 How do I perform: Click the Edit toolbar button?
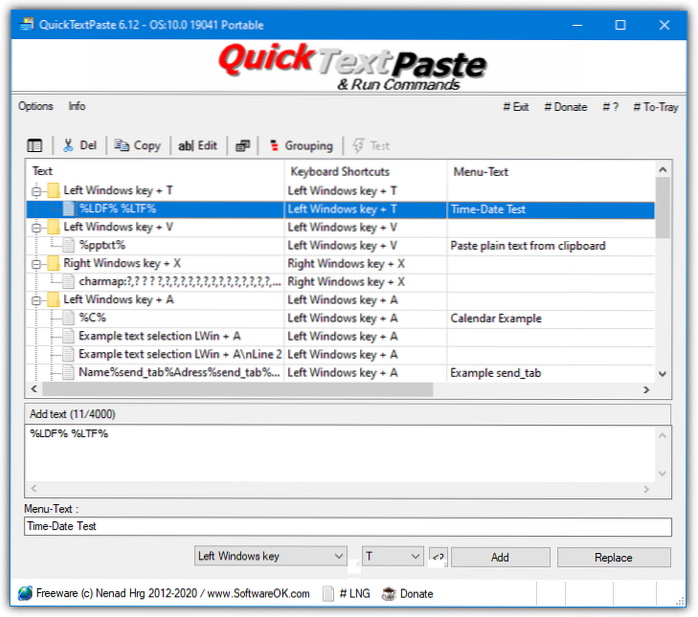(x=197, y=145)
